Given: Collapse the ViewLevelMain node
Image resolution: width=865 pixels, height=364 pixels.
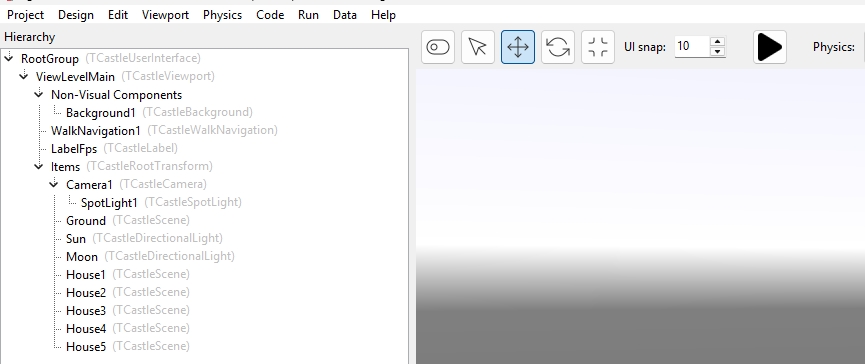Looking at the screenshot, I should coord(24,76).
